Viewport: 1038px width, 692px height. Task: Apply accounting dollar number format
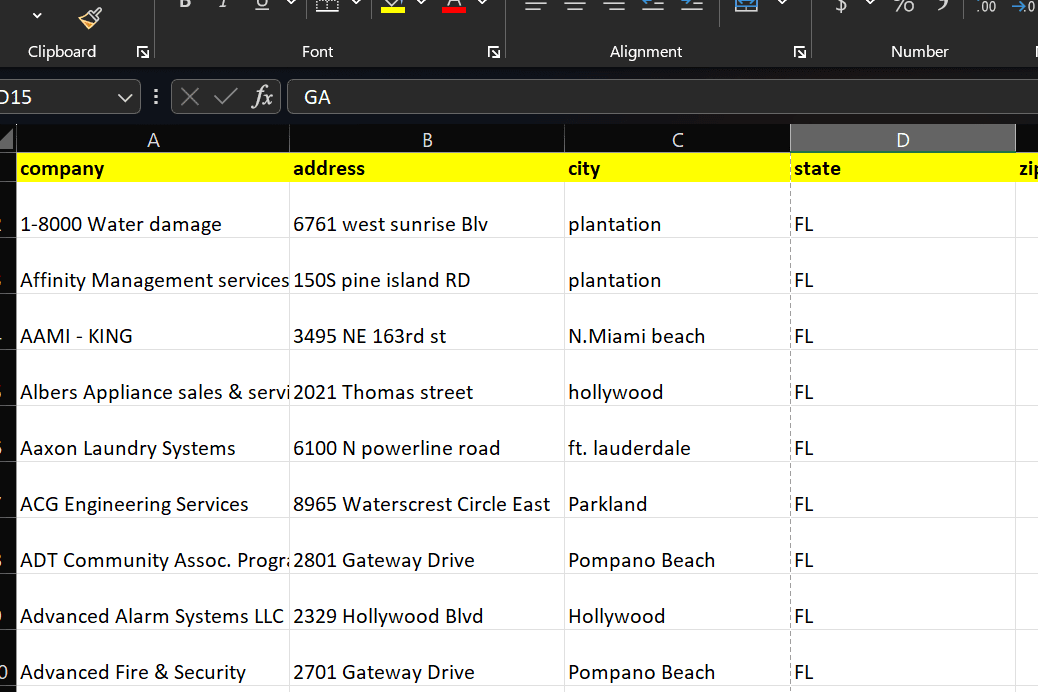(841, 6)
